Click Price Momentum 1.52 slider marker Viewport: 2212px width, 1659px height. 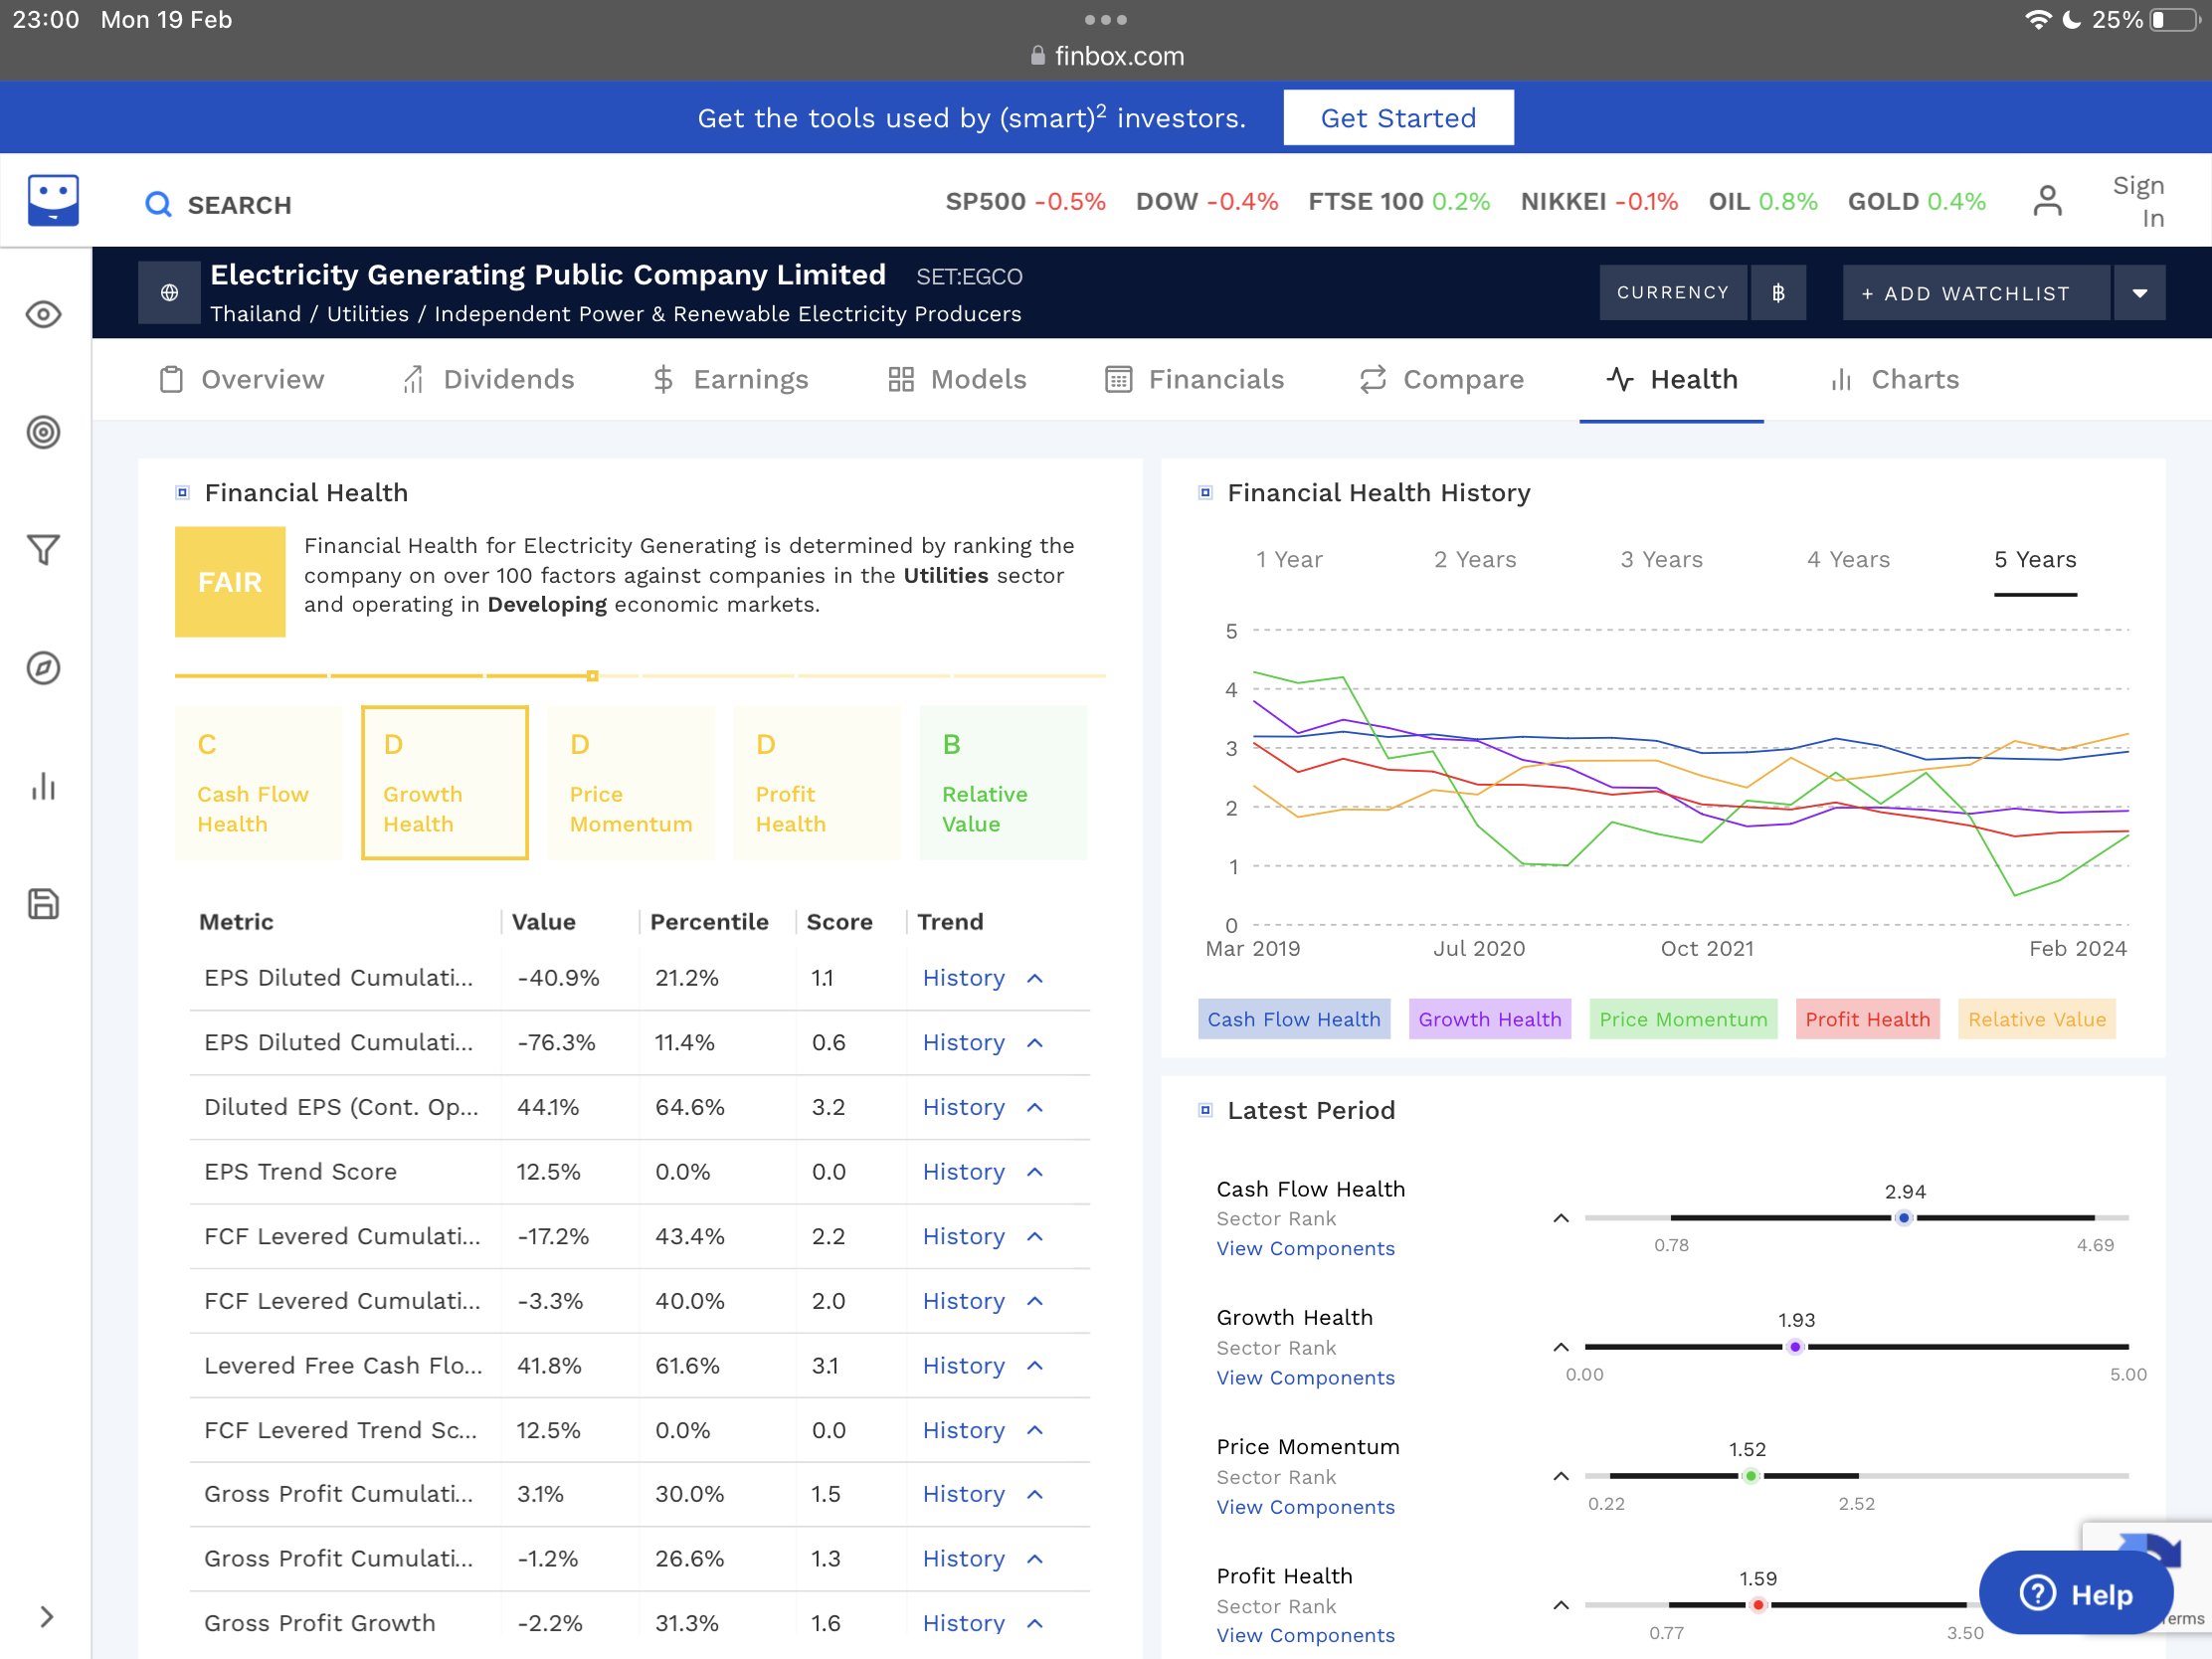pos(1750,1476)
